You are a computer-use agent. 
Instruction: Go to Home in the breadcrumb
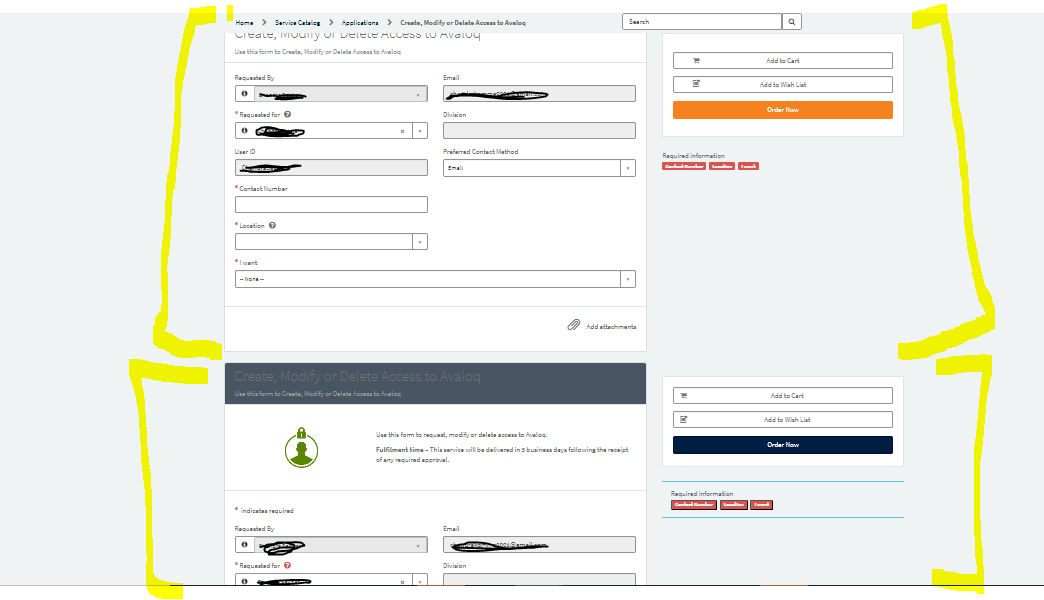[x=244, y=23]
